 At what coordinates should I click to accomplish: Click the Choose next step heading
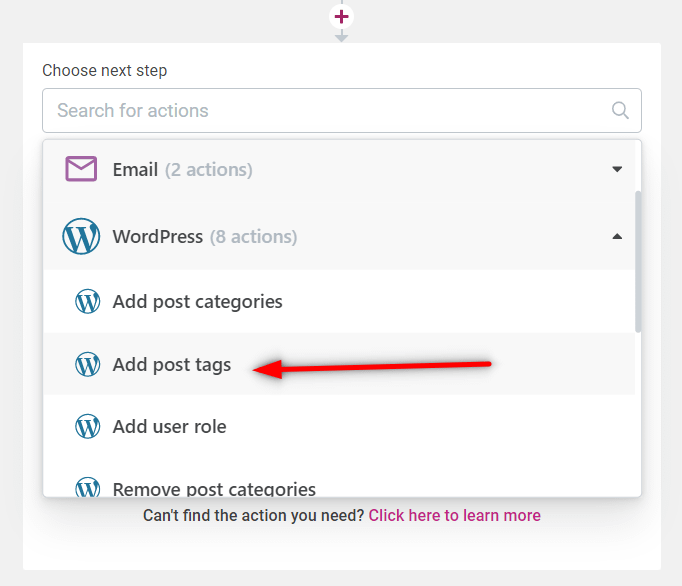[104, 70]
